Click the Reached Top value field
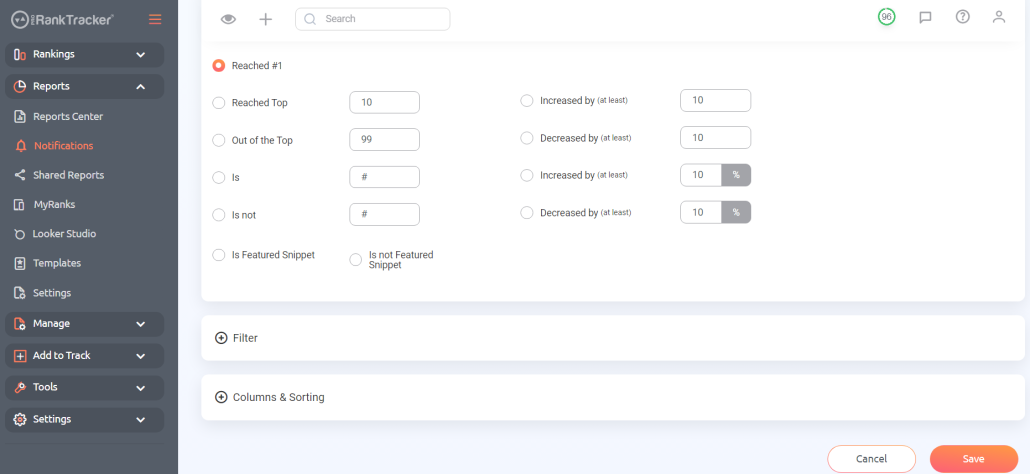Screen dimensions: 1030x474 point(384,102)
